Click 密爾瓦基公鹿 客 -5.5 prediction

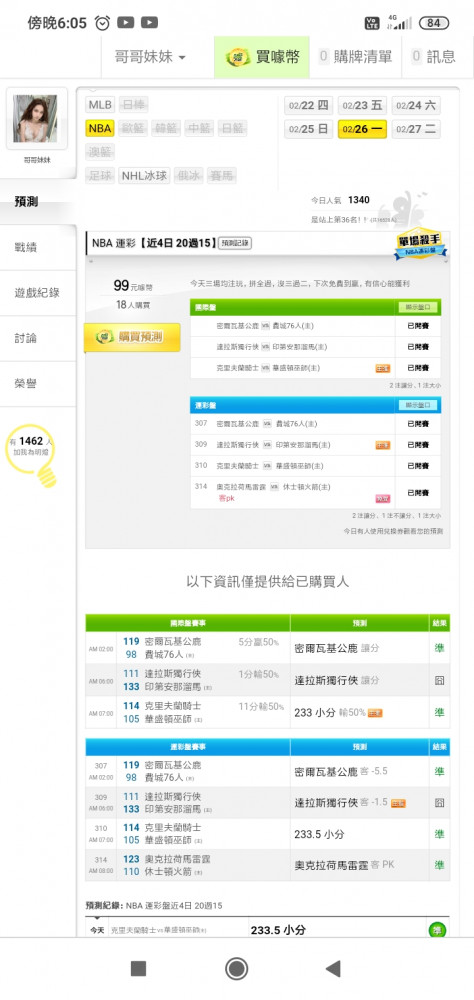coord(341,772)
